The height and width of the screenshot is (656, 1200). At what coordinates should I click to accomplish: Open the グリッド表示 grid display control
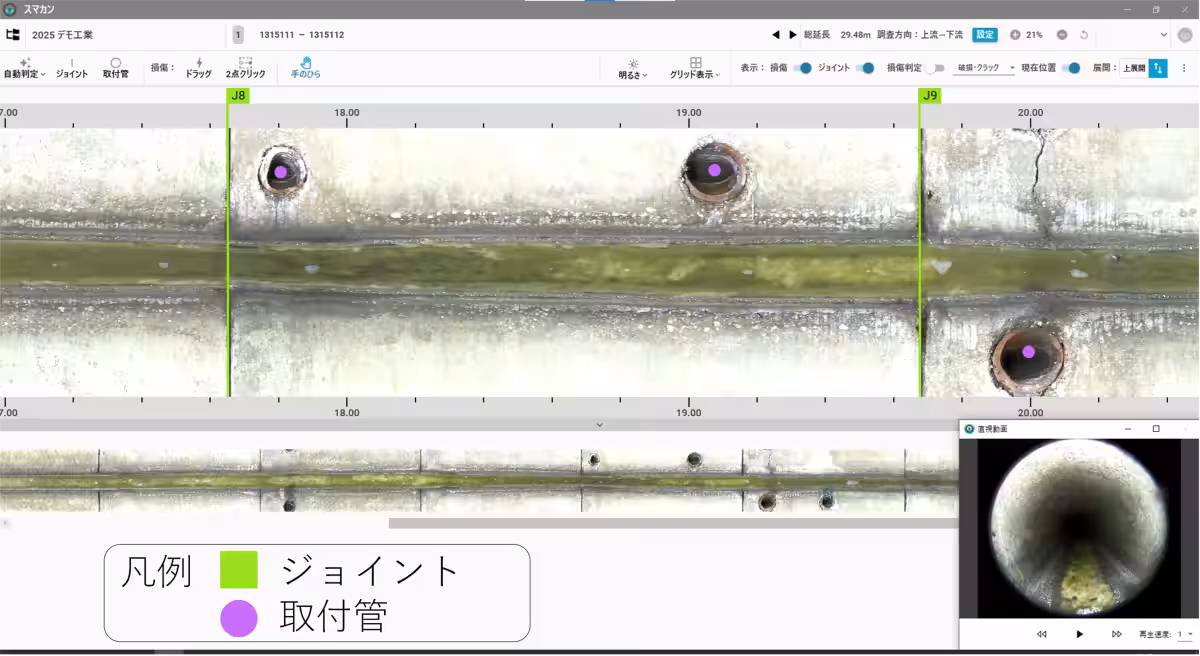(694, 68)
